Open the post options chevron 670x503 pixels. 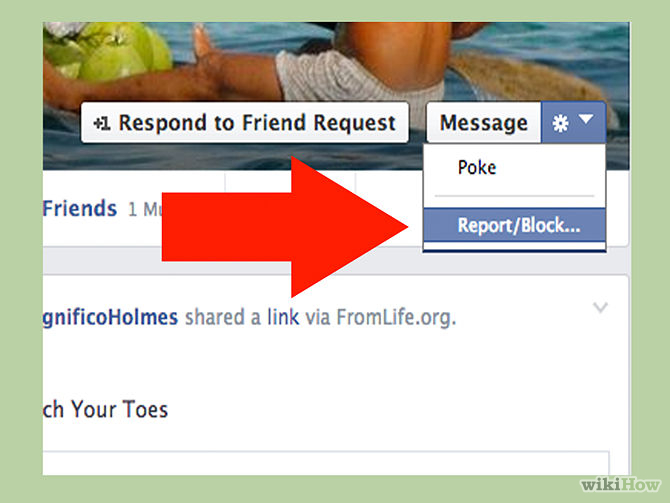tap(600, 308)
